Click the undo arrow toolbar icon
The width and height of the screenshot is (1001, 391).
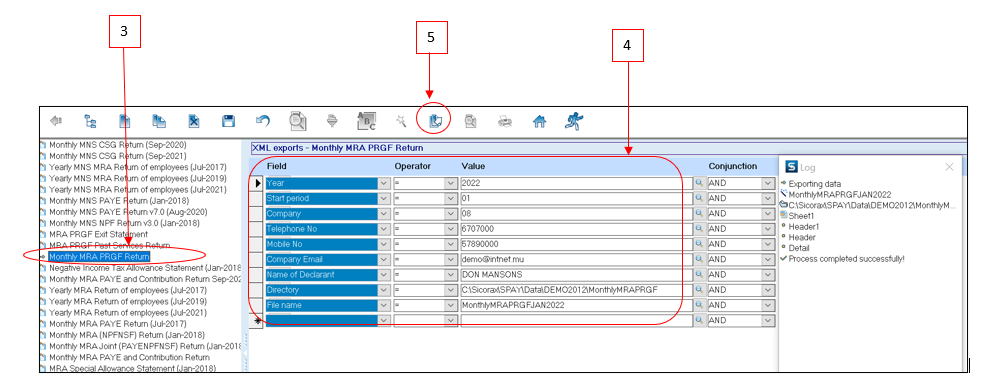(x=262, y=120)
